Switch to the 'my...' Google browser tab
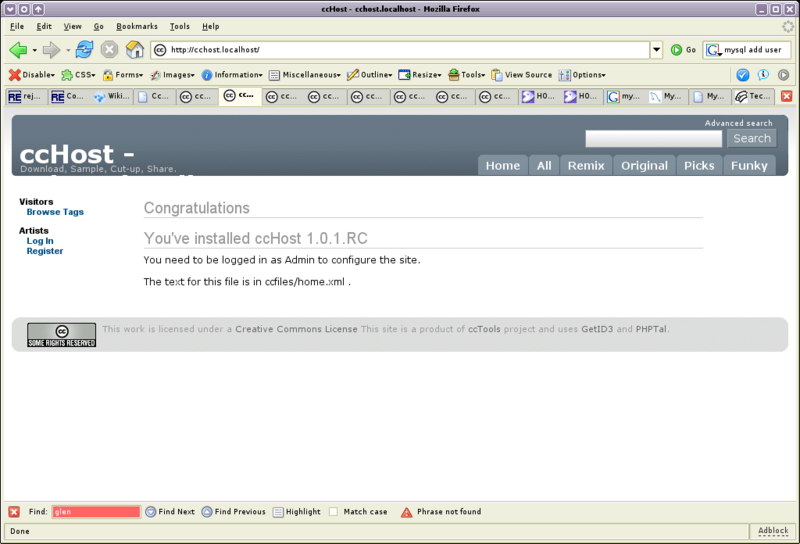 [625, 96]
